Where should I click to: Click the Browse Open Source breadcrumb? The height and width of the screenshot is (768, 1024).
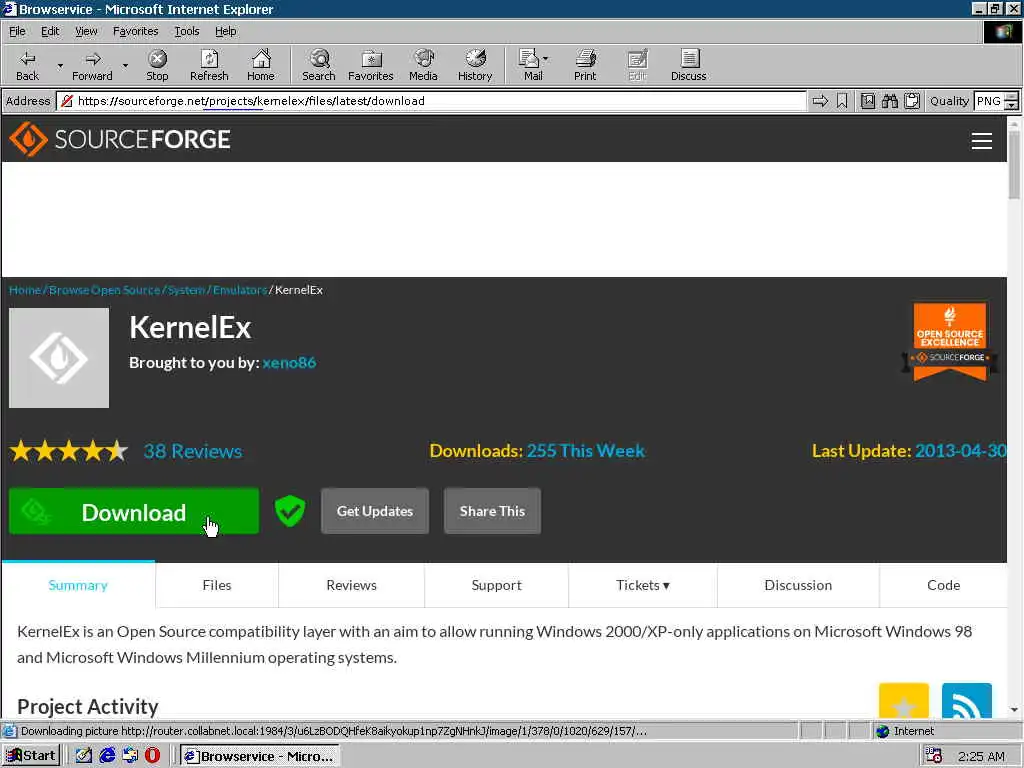(x=104, y=290)
